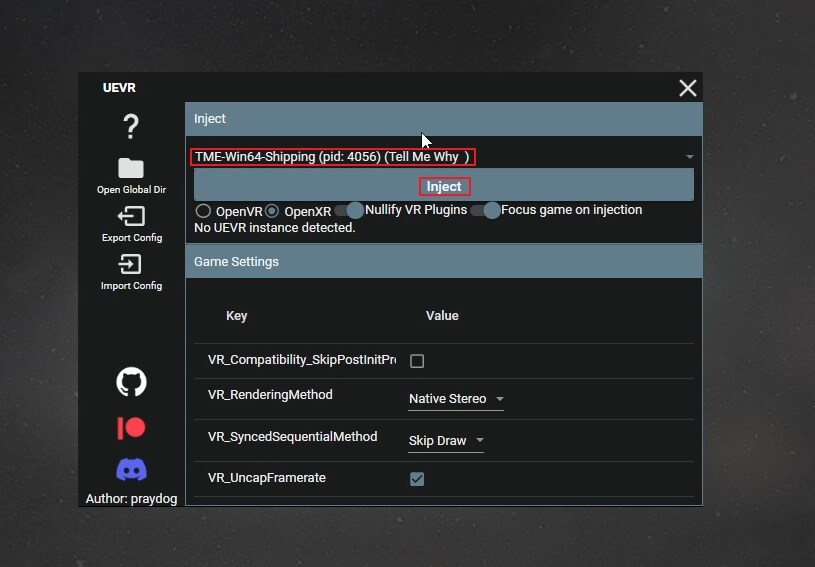Close the UEVR window
Screen dimensions: 815x567
[688, 88]
